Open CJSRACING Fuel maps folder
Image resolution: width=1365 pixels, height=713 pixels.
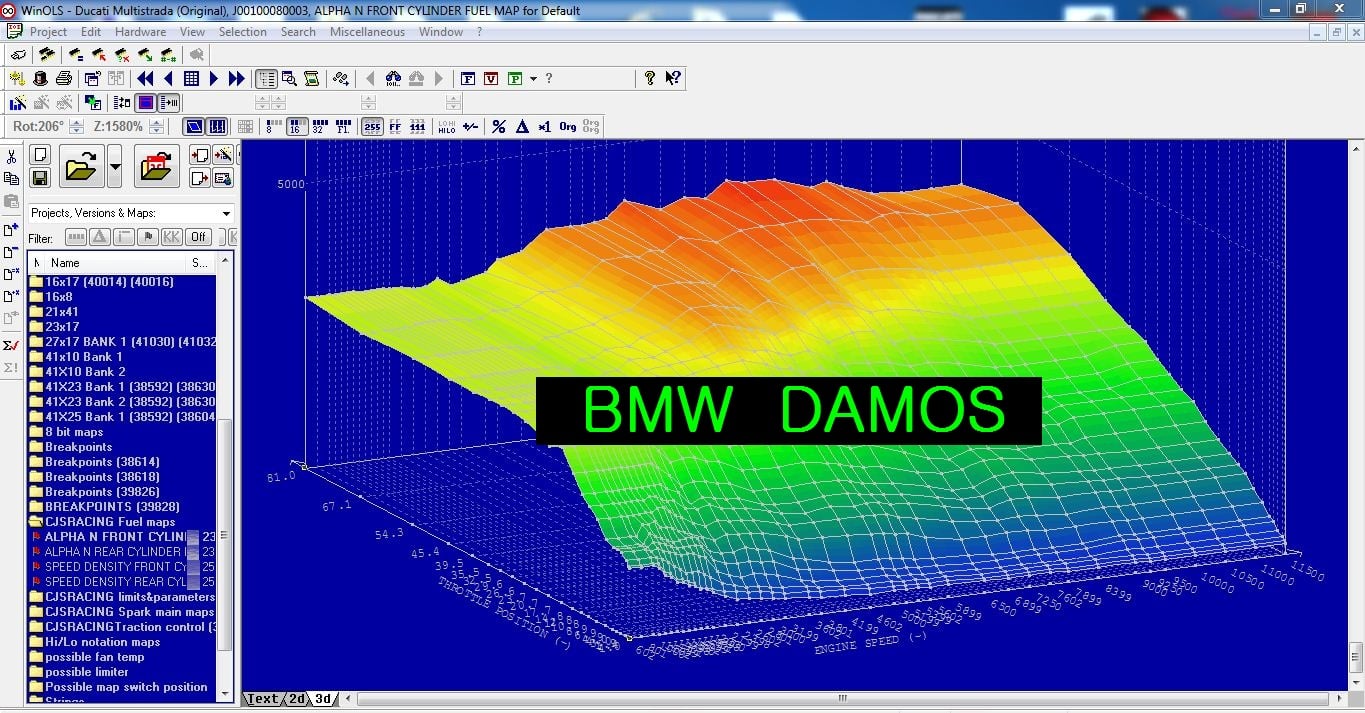click(x=110, y=522)
